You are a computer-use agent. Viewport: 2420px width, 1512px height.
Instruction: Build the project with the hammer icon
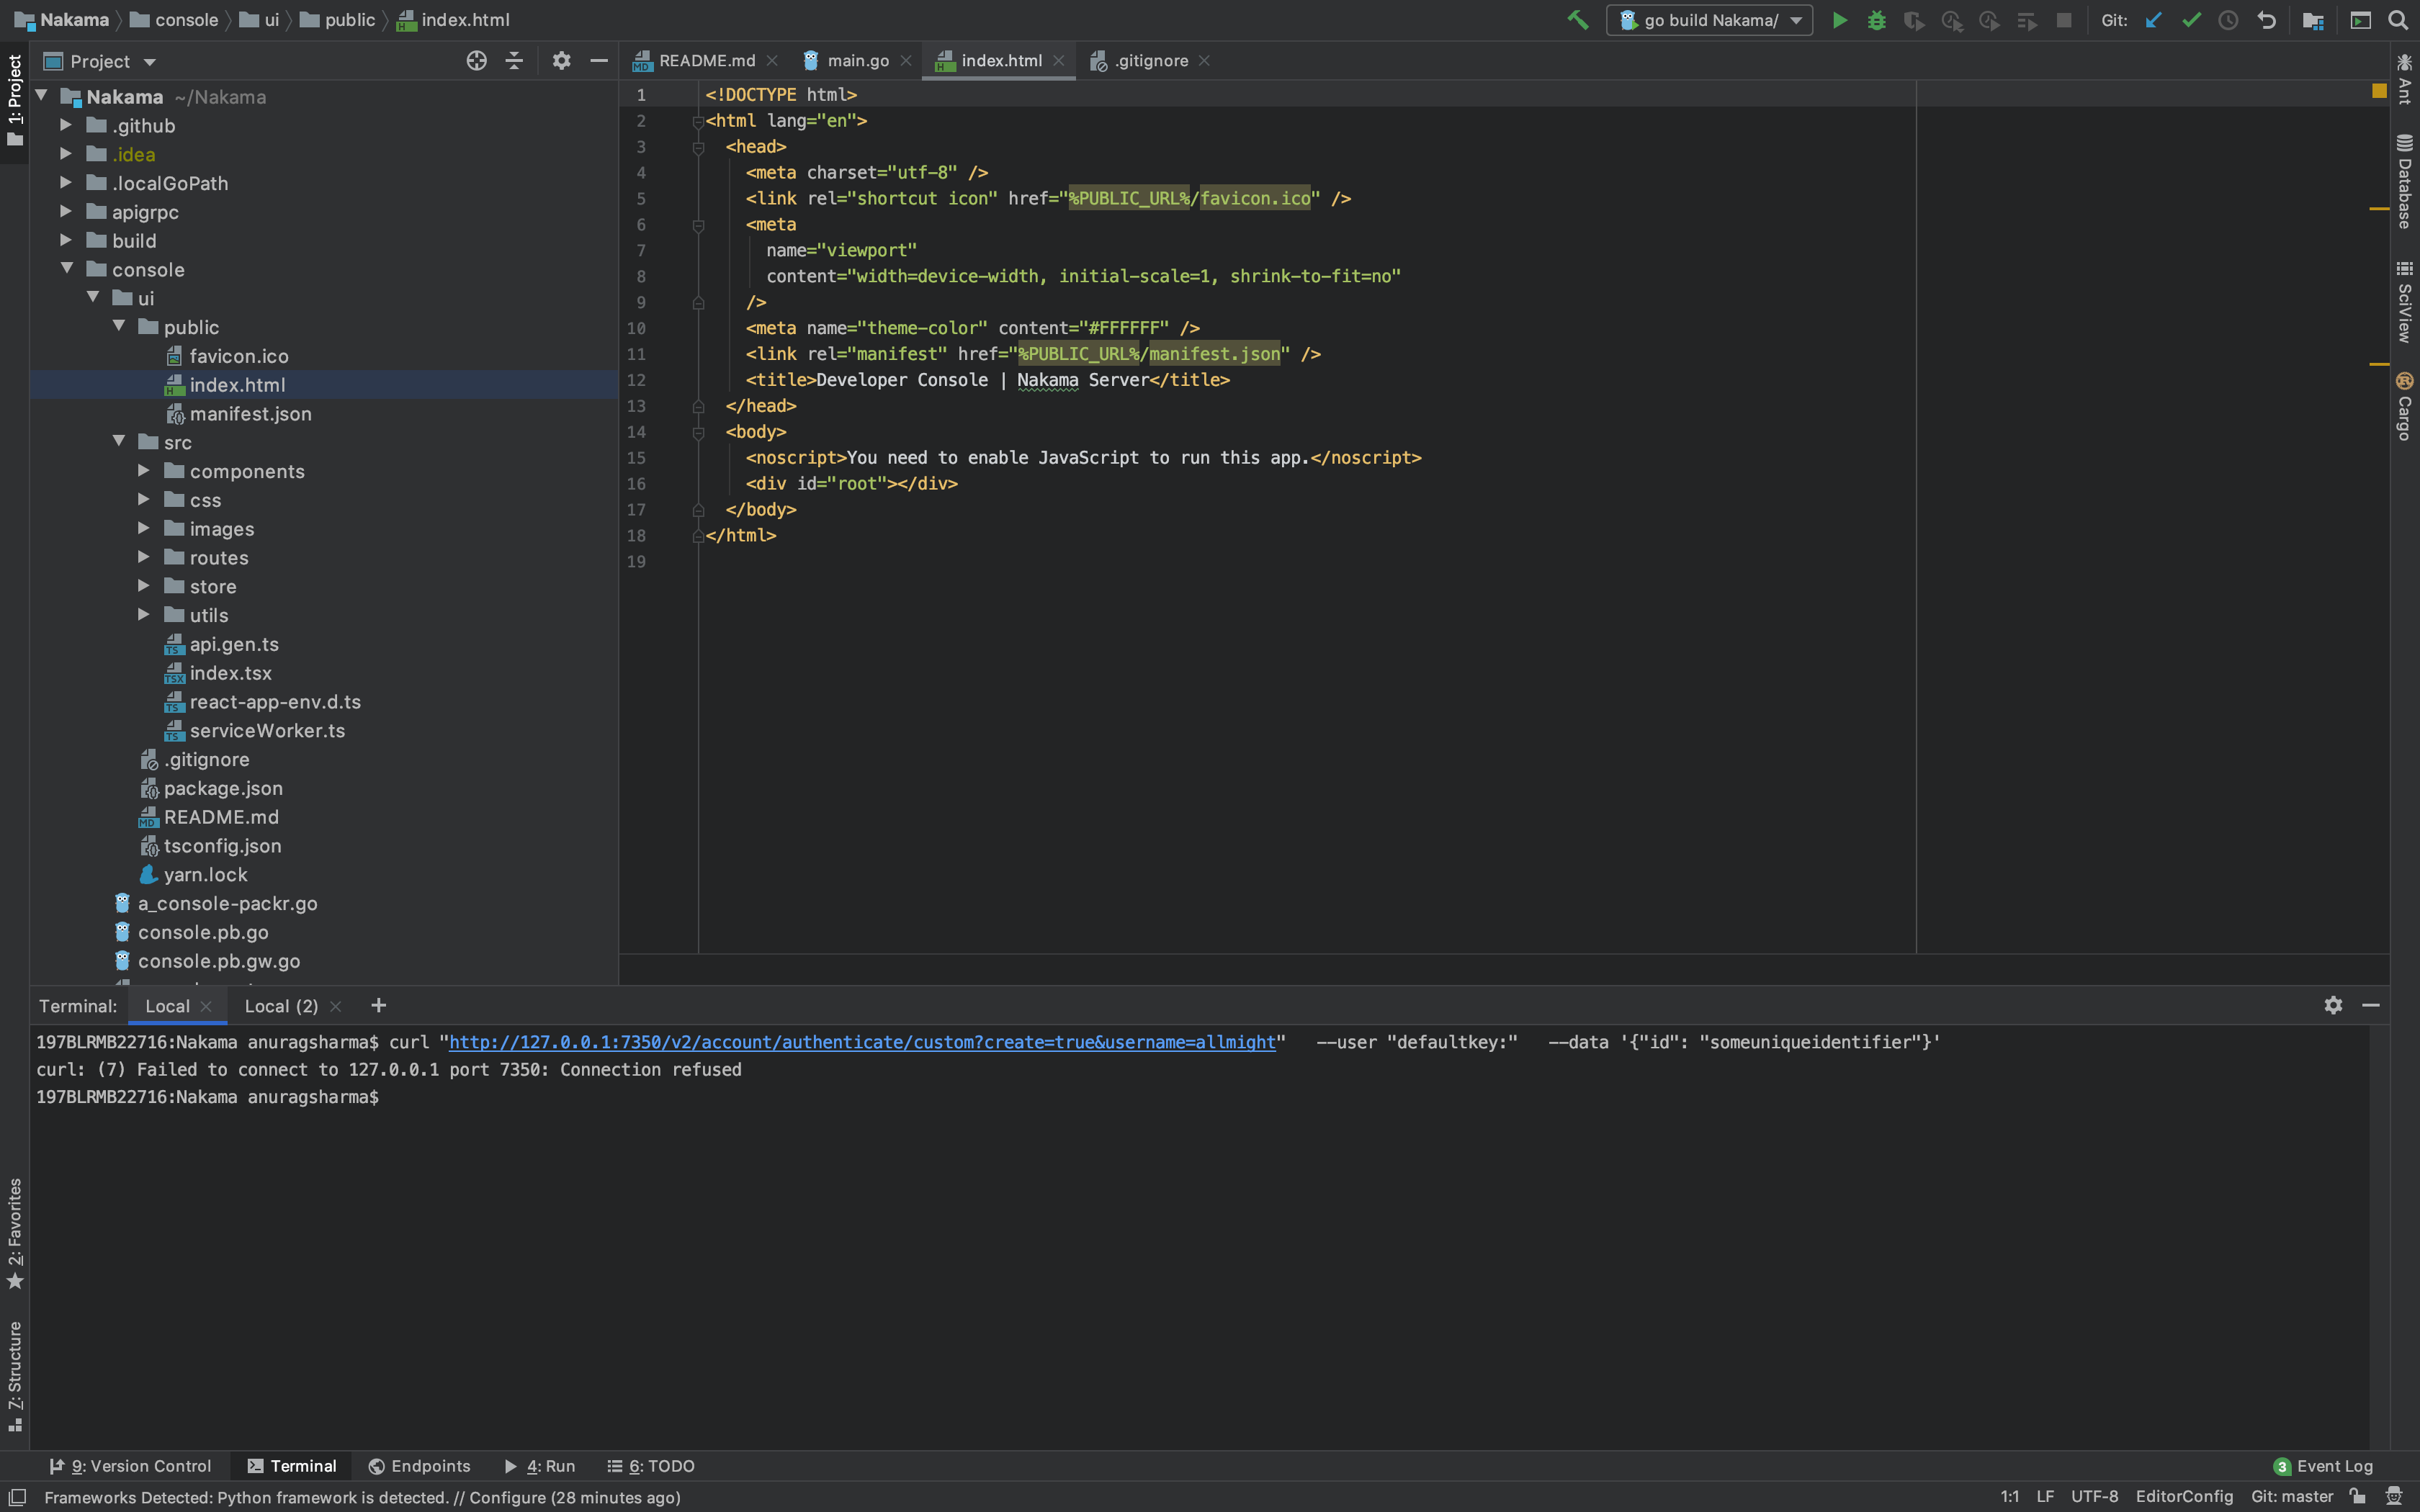click(1578, 20)
